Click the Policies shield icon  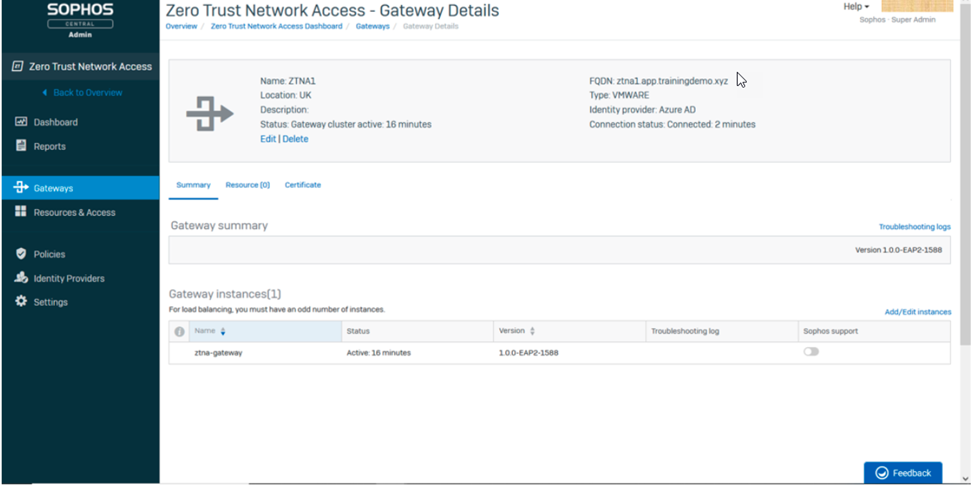click(x=21, y=254)
